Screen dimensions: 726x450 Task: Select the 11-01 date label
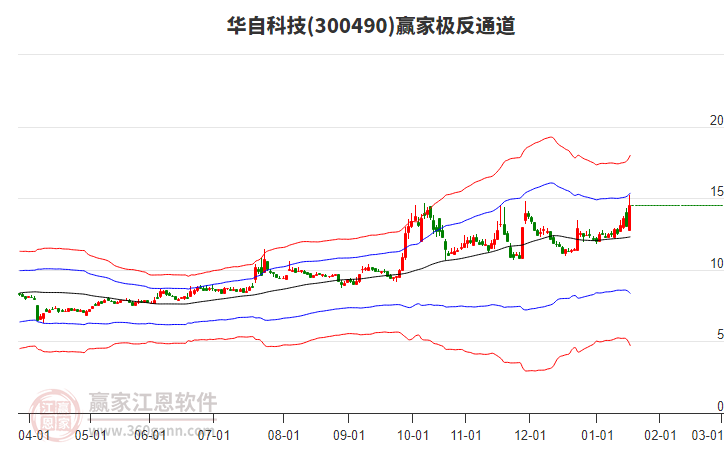tap(466, 435)
